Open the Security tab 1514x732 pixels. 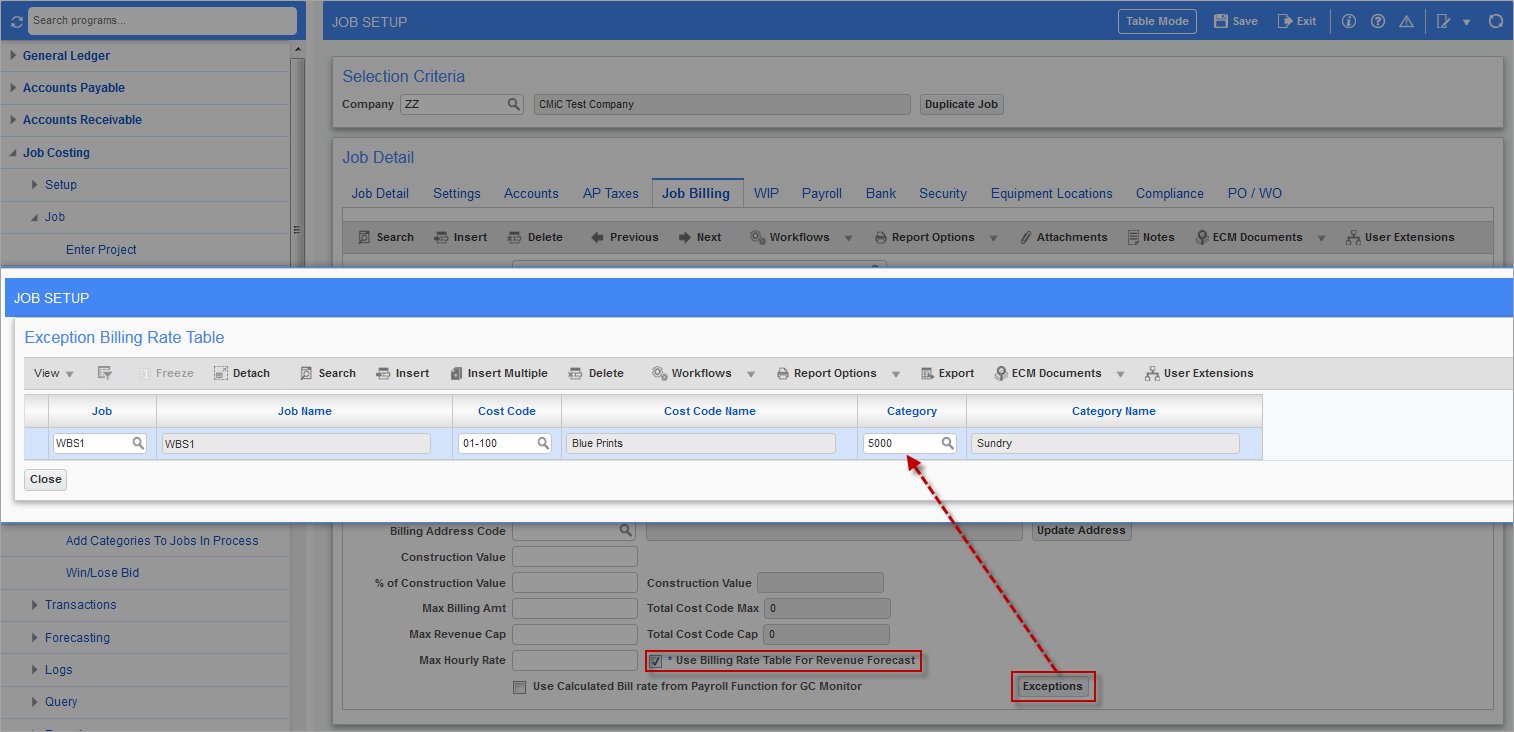pos(942,193)
